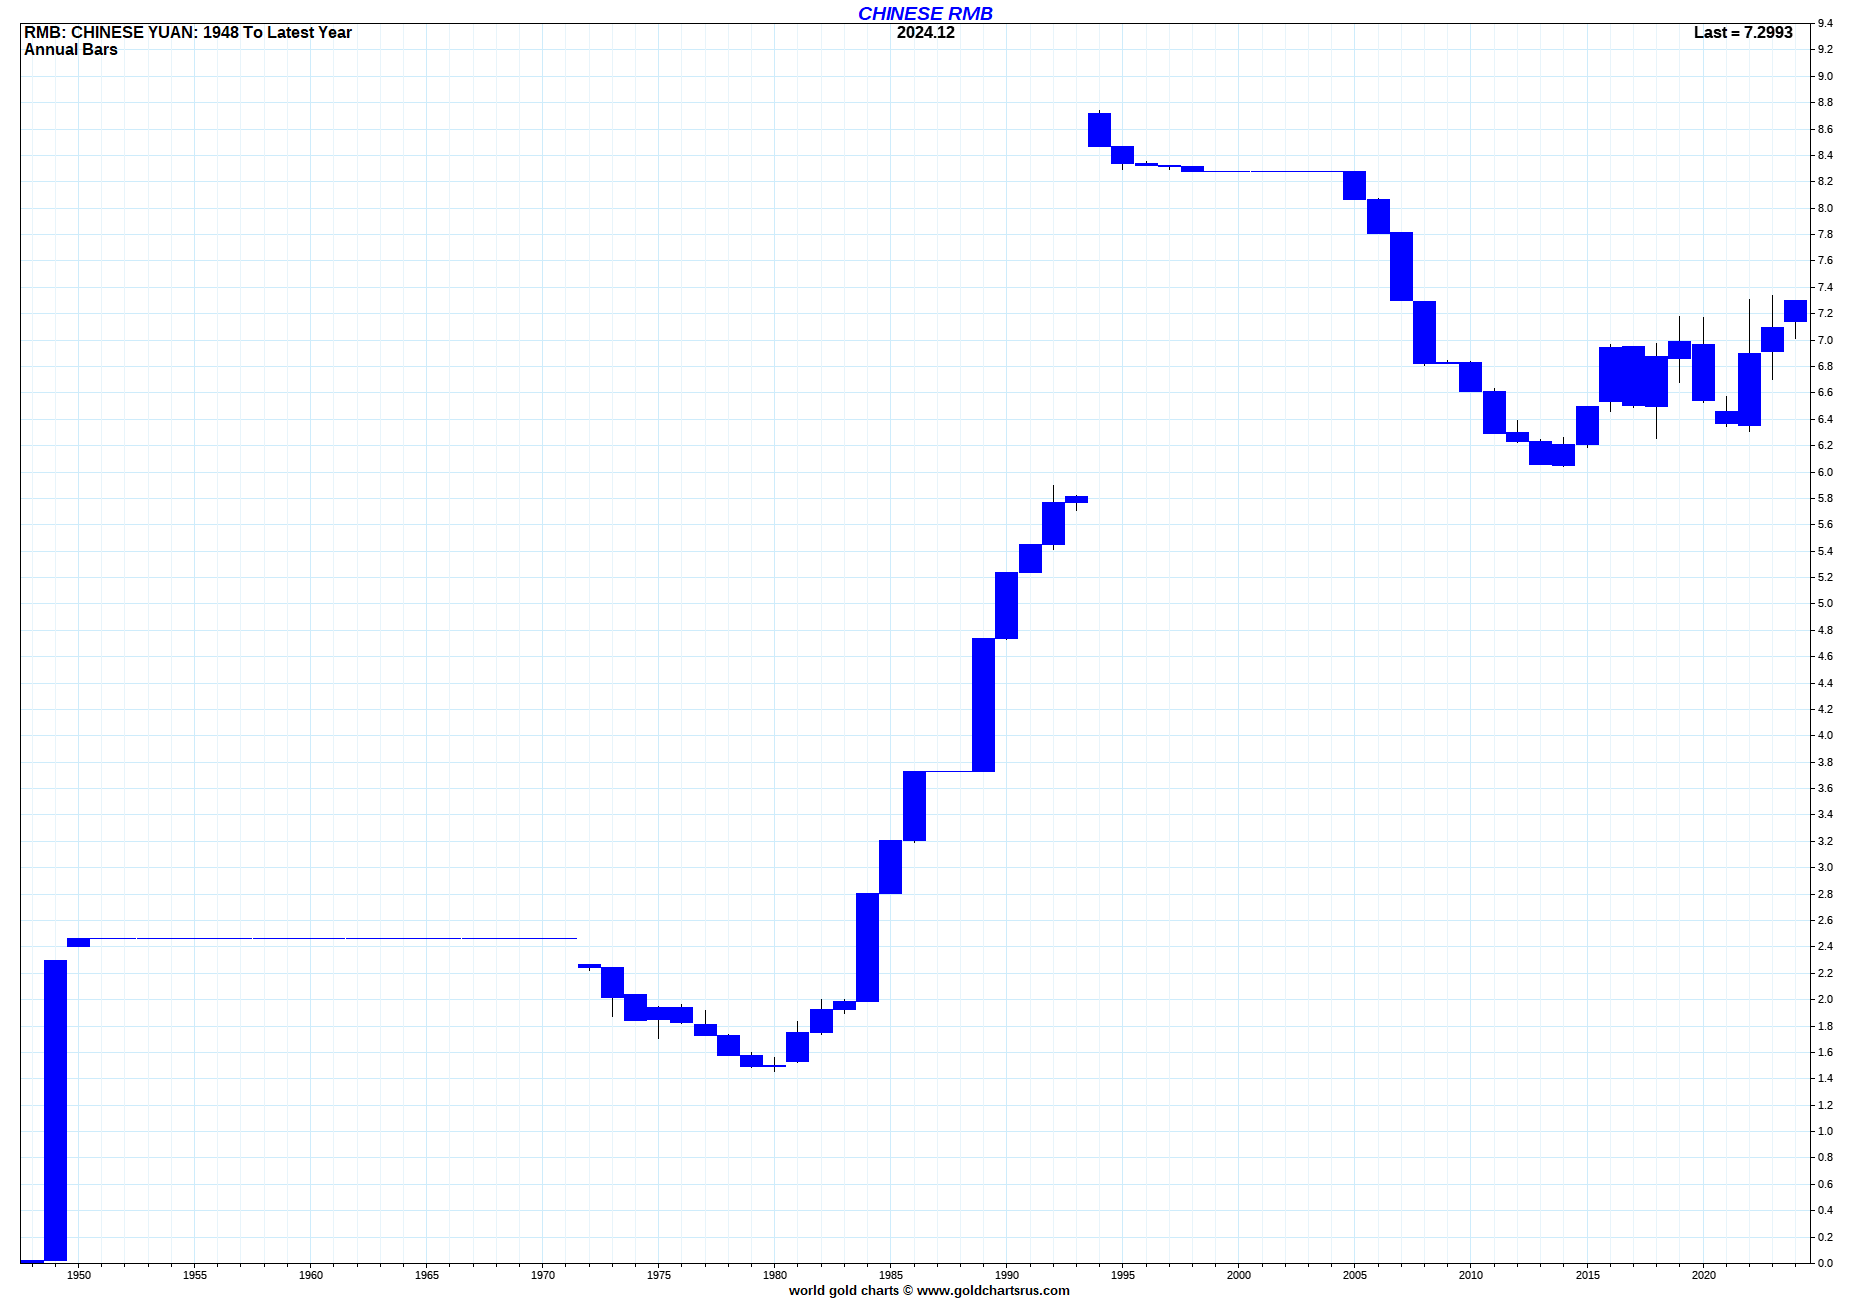
Task: Click the 4.0 y-axis value
Action: pyautogui.click(x=1826, y=735)
